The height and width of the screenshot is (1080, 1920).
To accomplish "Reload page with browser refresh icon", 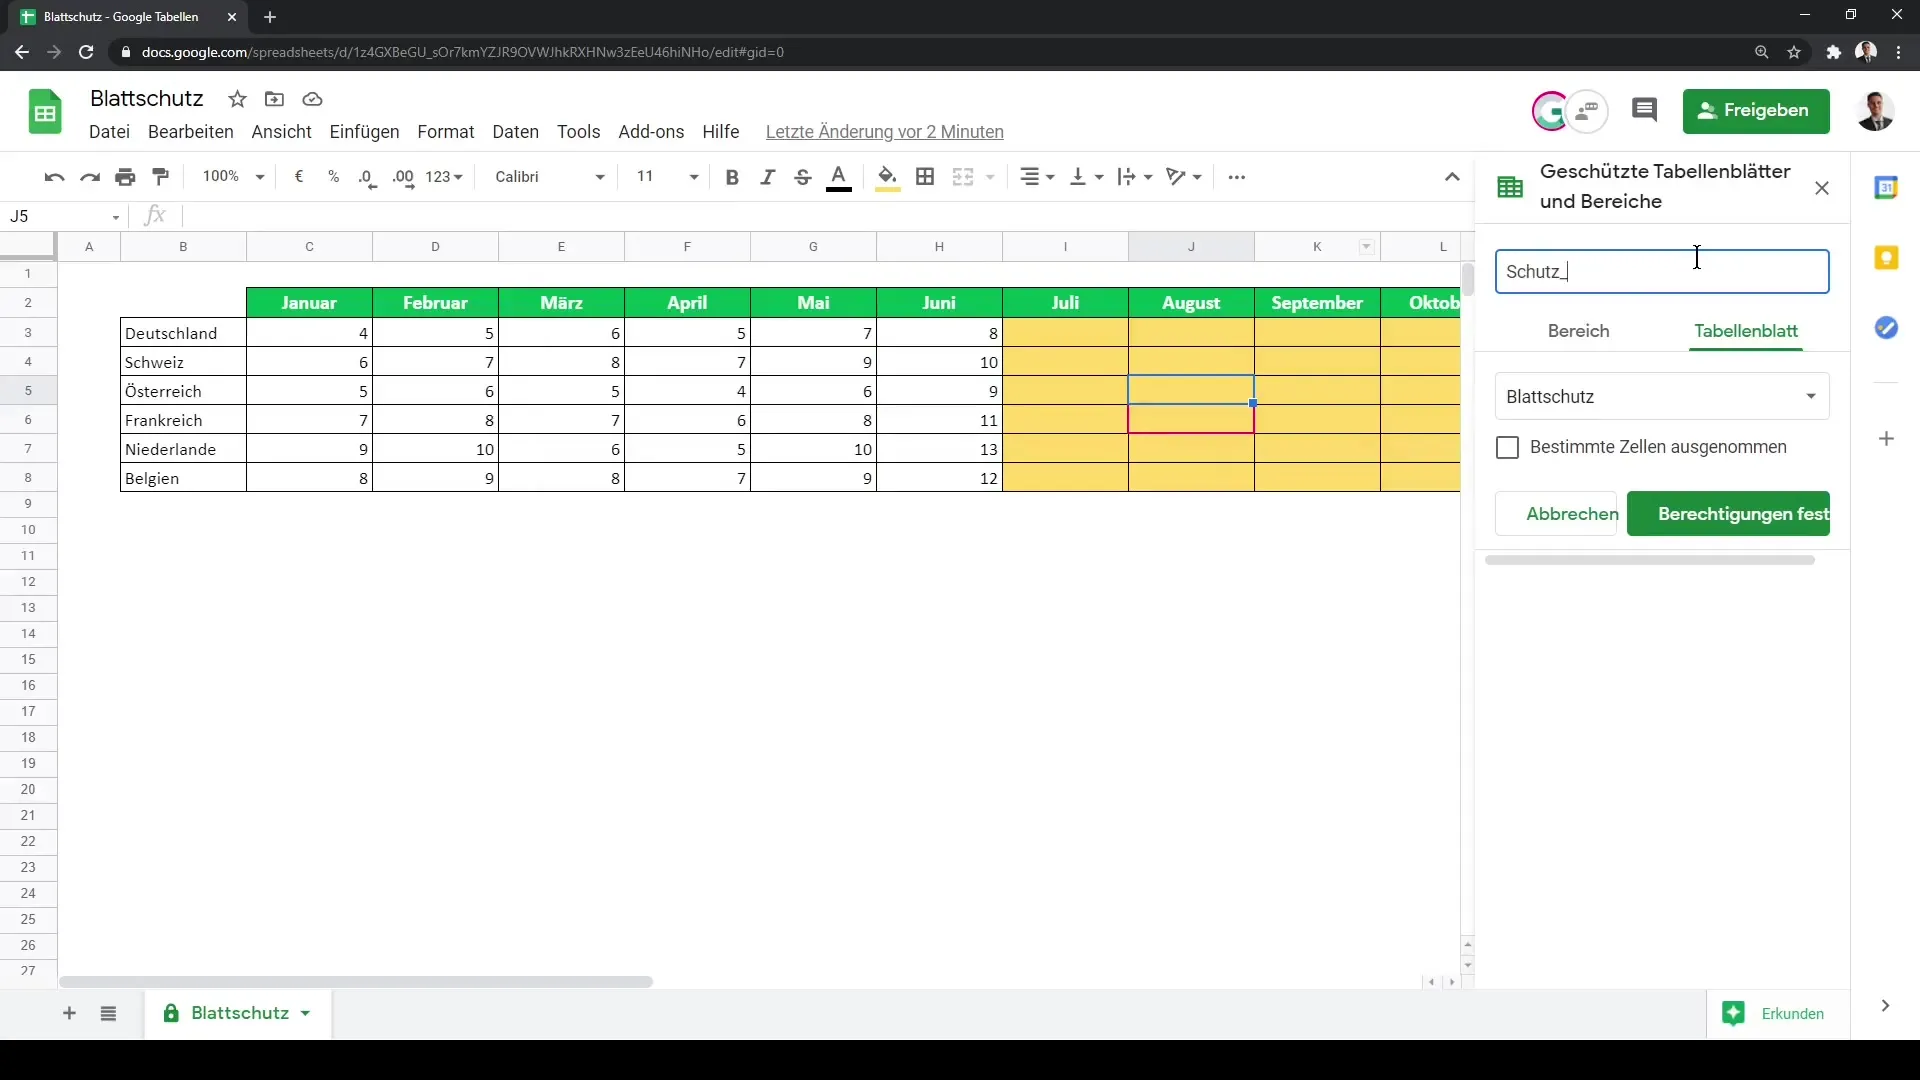I will click(x=86, y=52).
